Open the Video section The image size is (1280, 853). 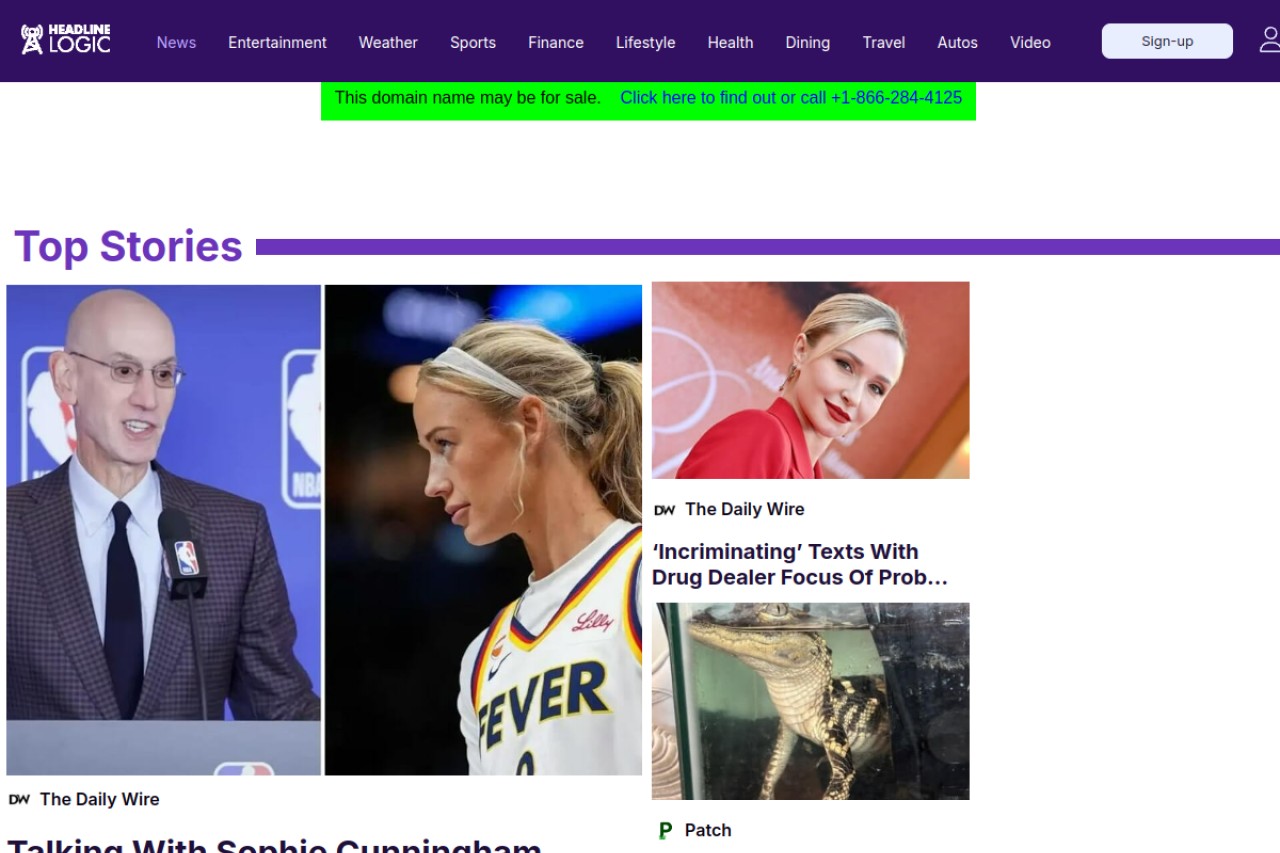(x=1030, y=42)
